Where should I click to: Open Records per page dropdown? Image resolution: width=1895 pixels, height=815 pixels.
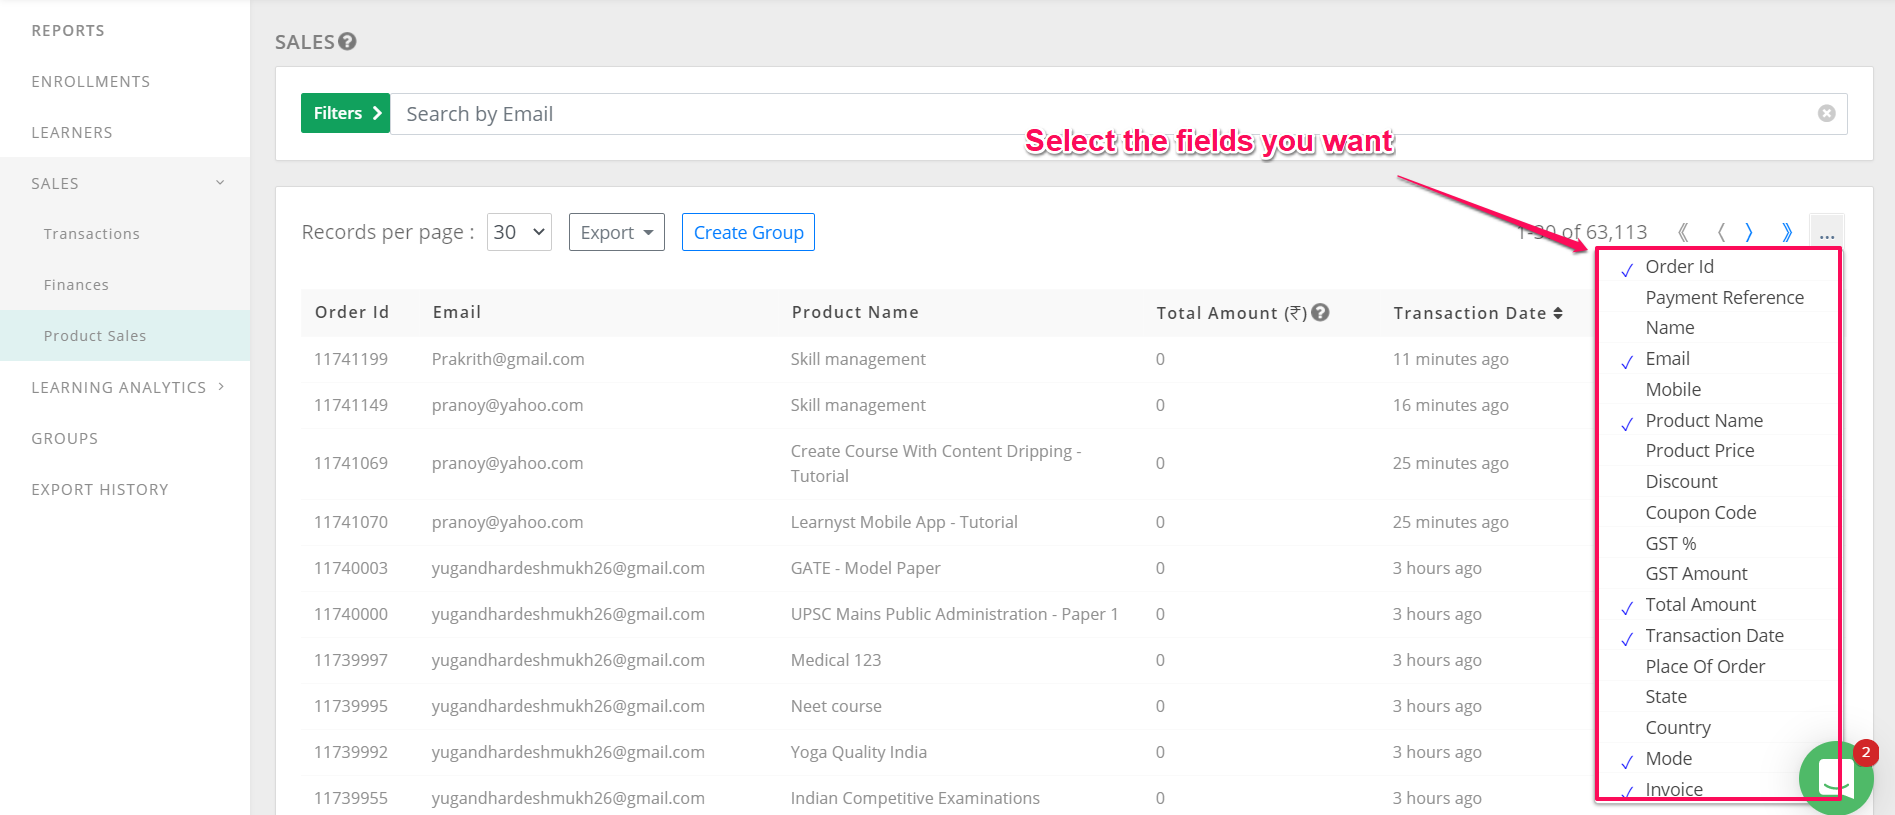pyautogui.click(x=519, y=232)
